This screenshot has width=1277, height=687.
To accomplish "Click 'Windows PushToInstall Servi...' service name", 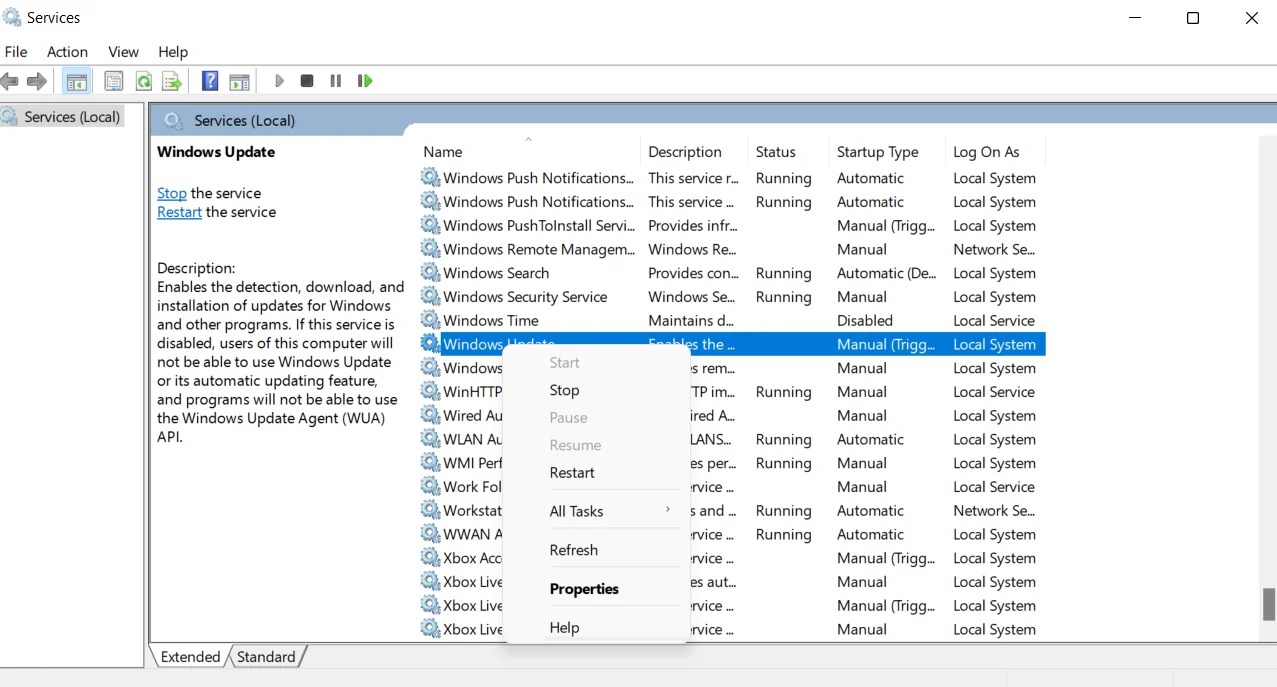I will pyautogui.click(x=539, y=225).
